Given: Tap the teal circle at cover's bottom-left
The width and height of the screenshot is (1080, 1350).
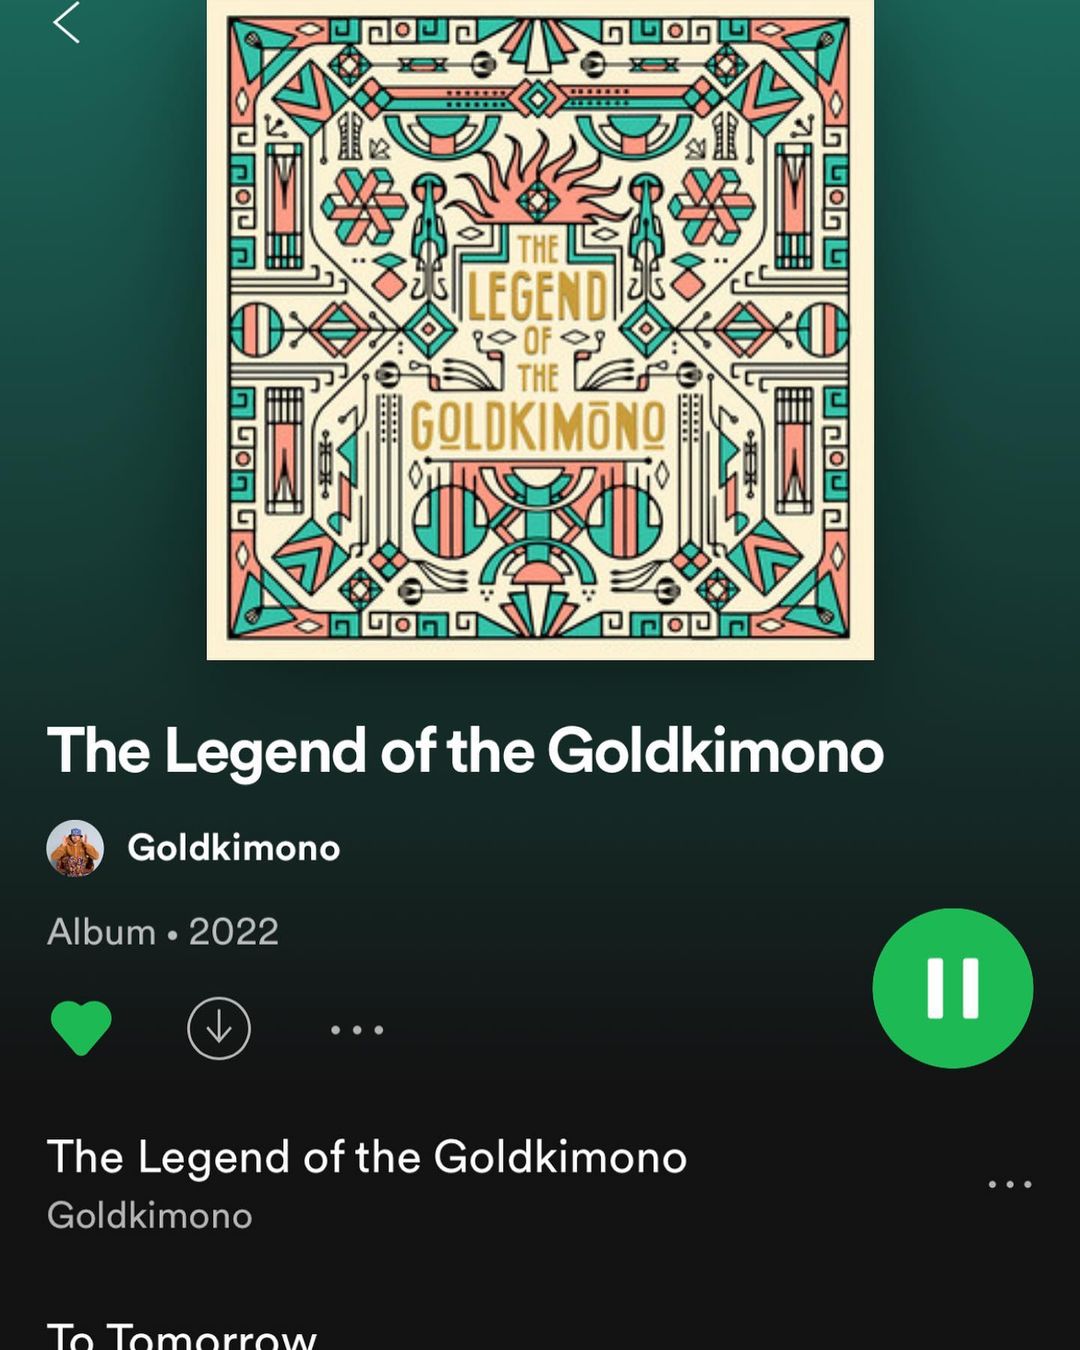Looking at the screenshot, I should [x=450, y=520].
